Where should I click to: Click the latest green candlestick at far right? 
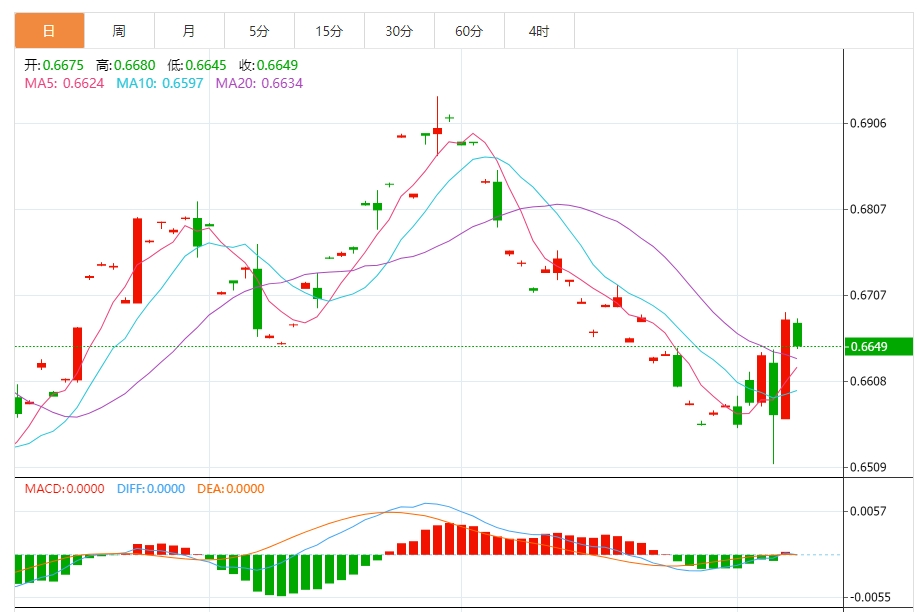tap(797, 334)
